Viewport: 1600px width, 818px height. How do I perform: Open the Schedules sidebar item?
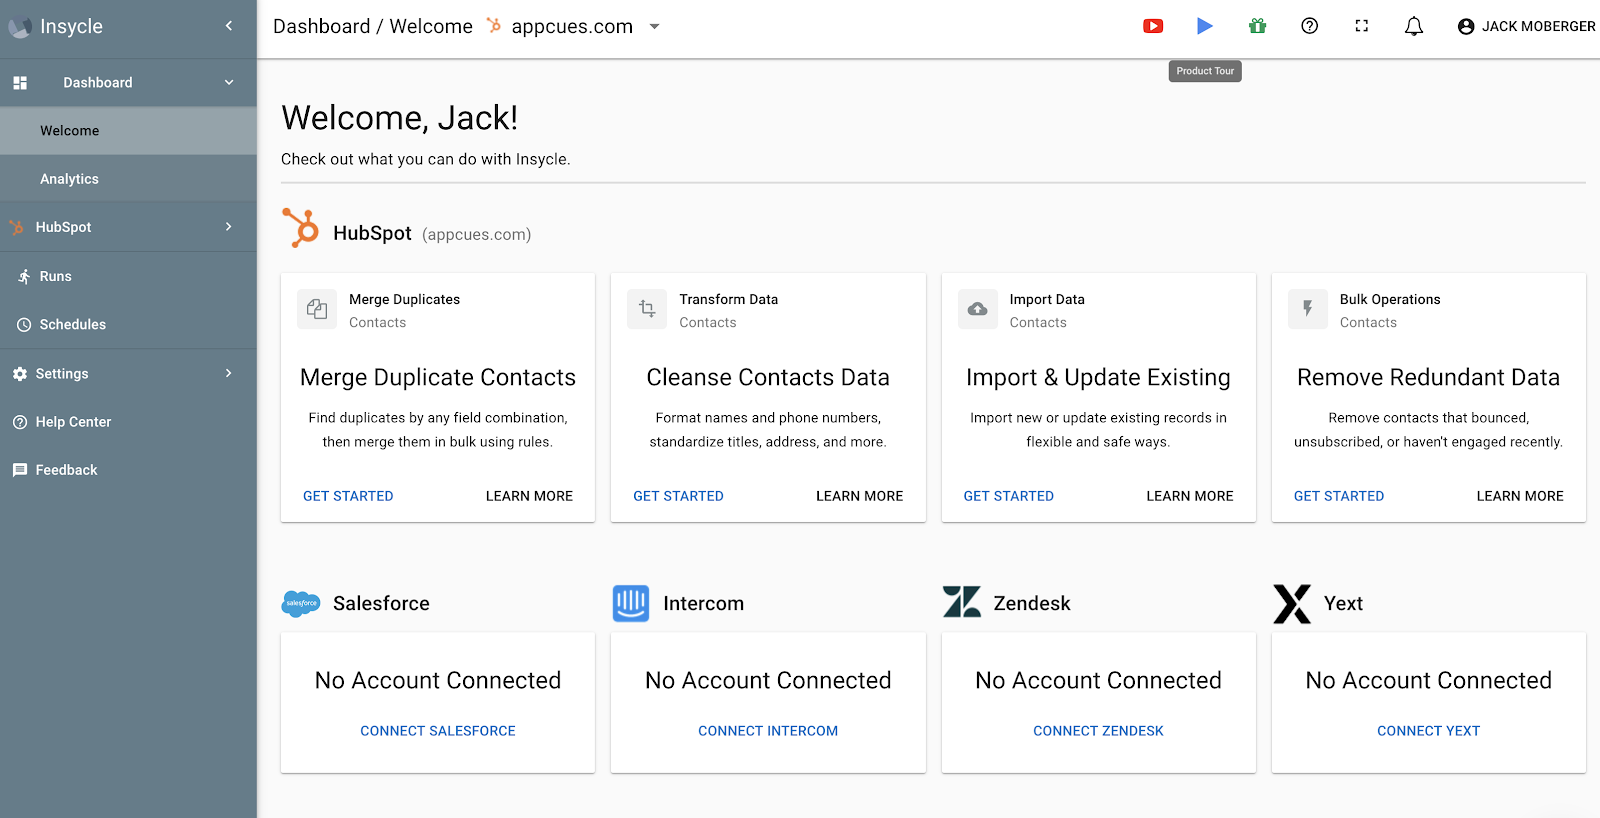coord(128,324)
